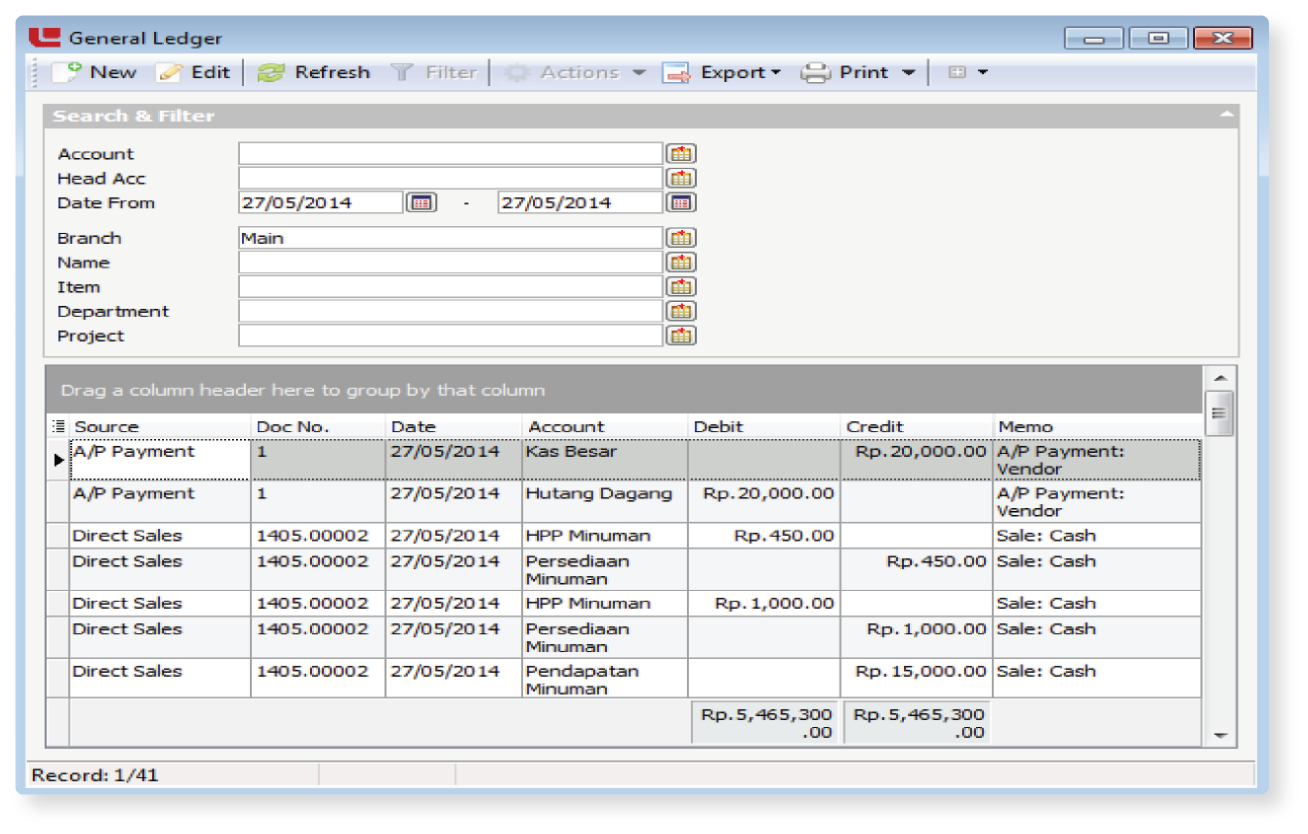Click the Project input field

point(451,336)
